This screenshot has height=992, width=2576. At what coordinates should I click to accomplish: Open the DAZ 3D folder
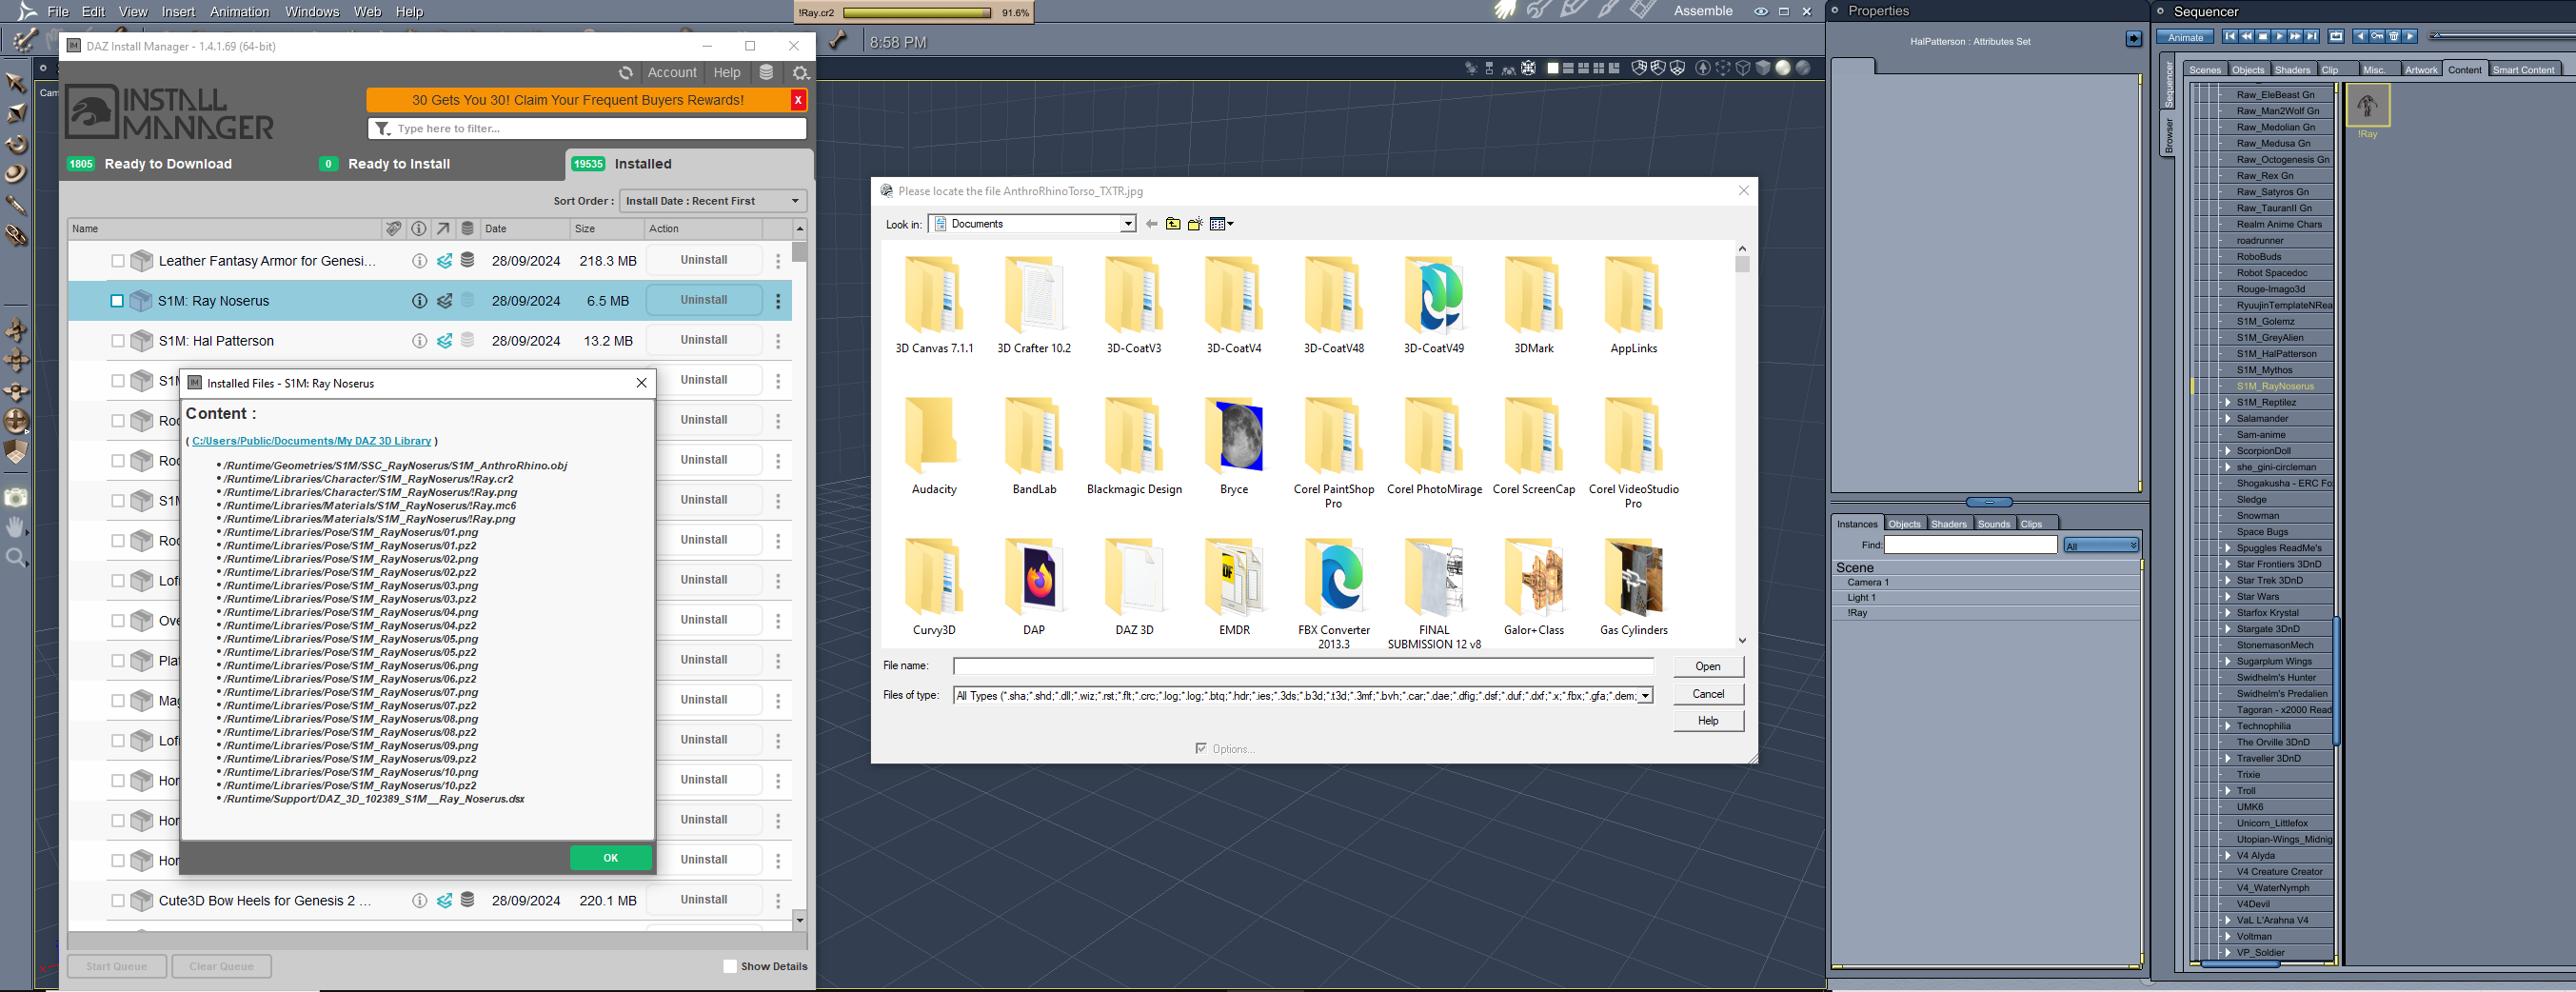coord(1134,576)
